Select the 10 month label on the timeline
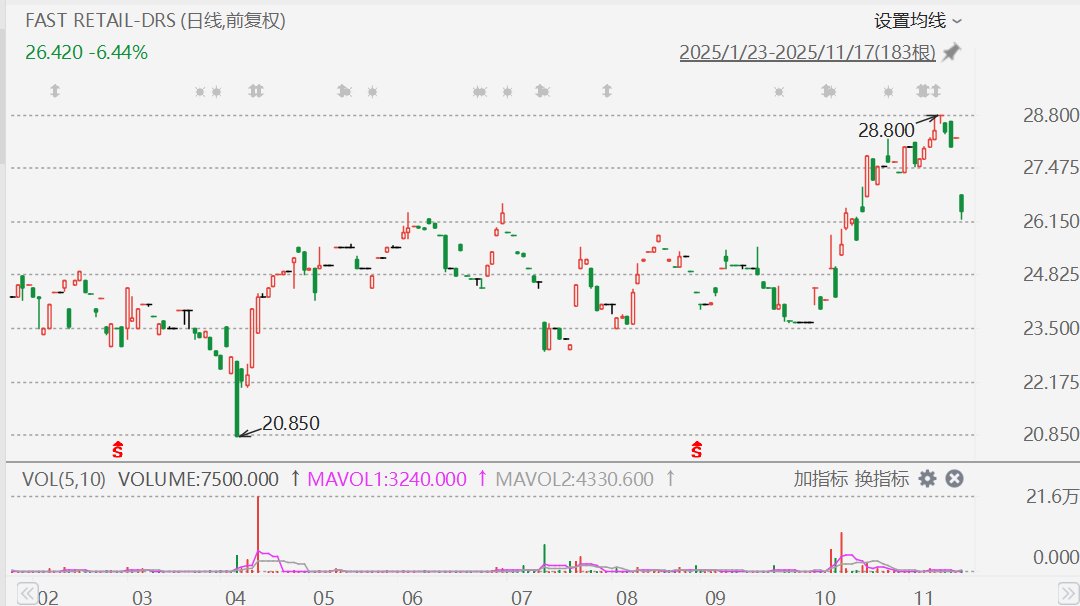 point(825,596)
